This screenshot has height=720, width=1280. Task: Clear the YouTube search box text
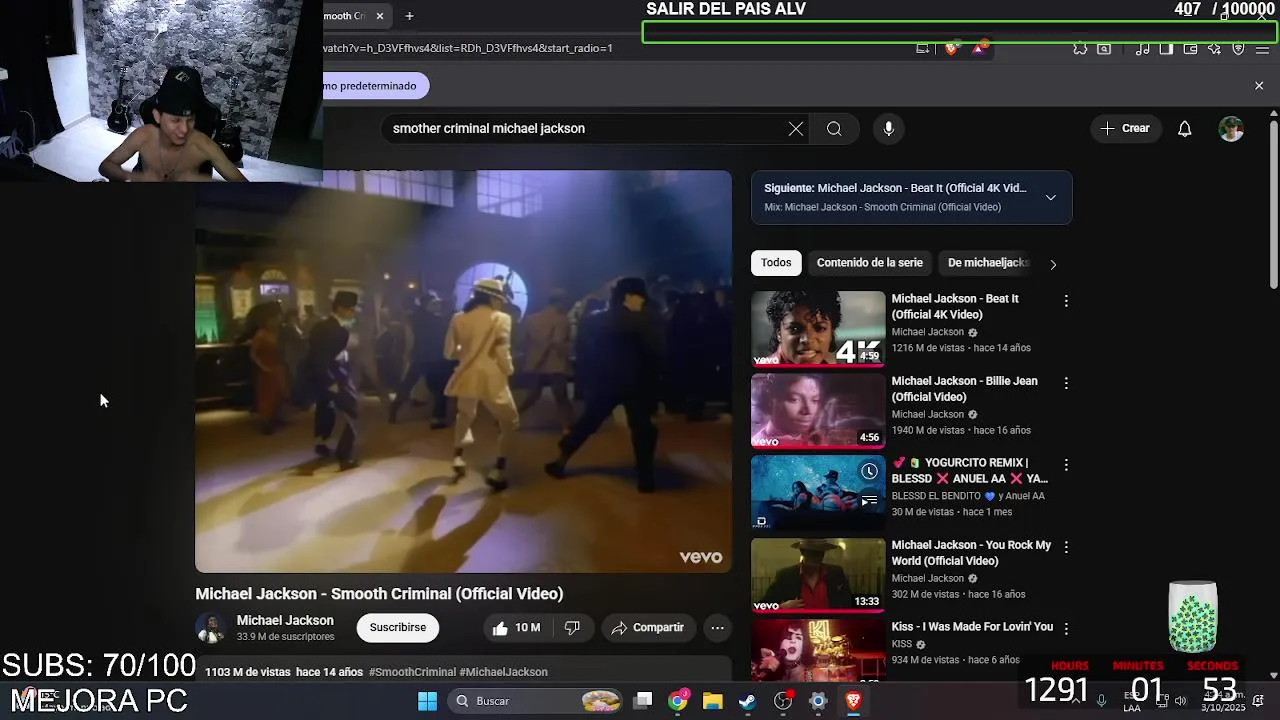pos(796,128)
